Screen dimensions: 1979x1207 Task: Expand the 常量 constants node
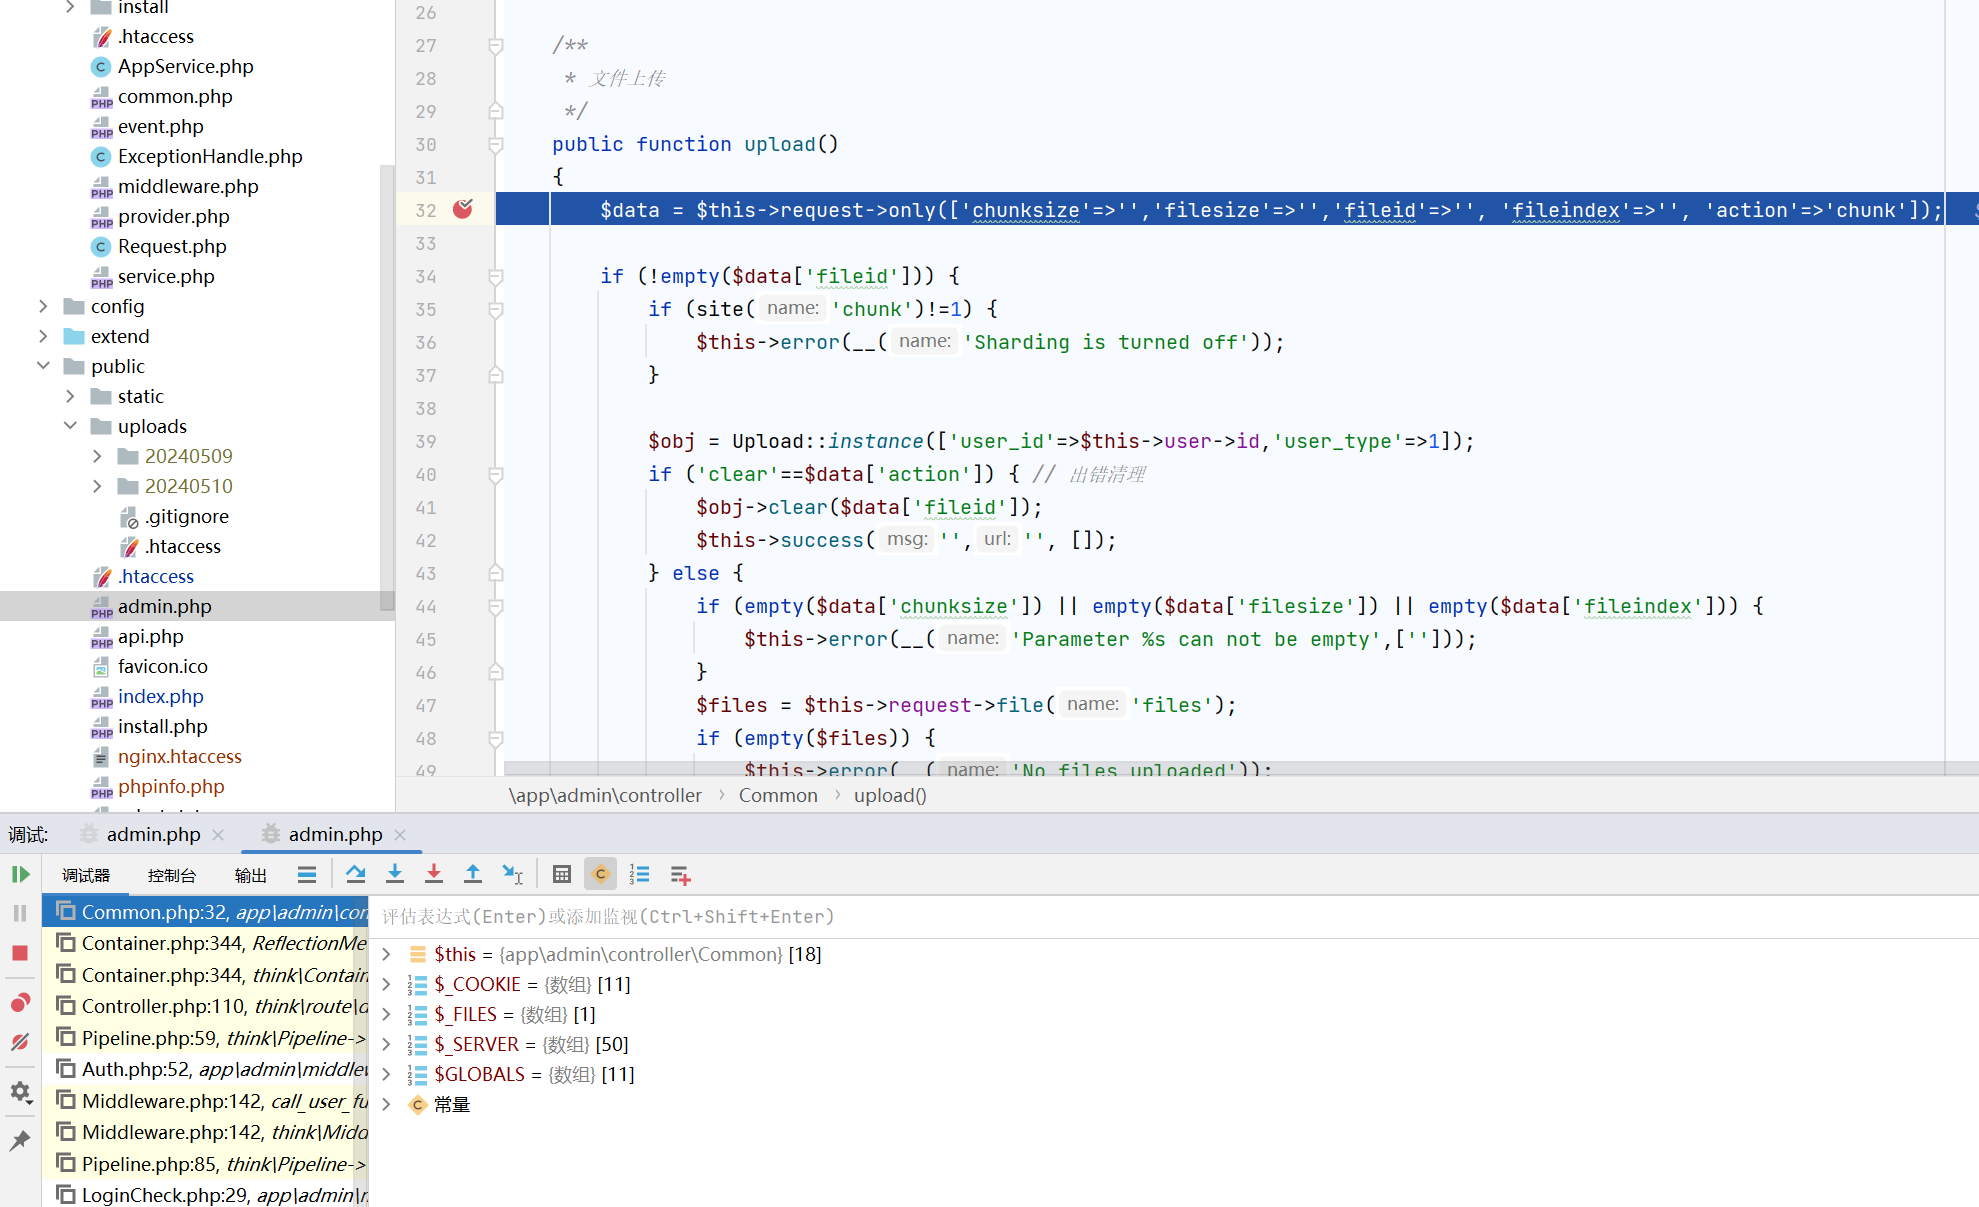(387, 1104)
